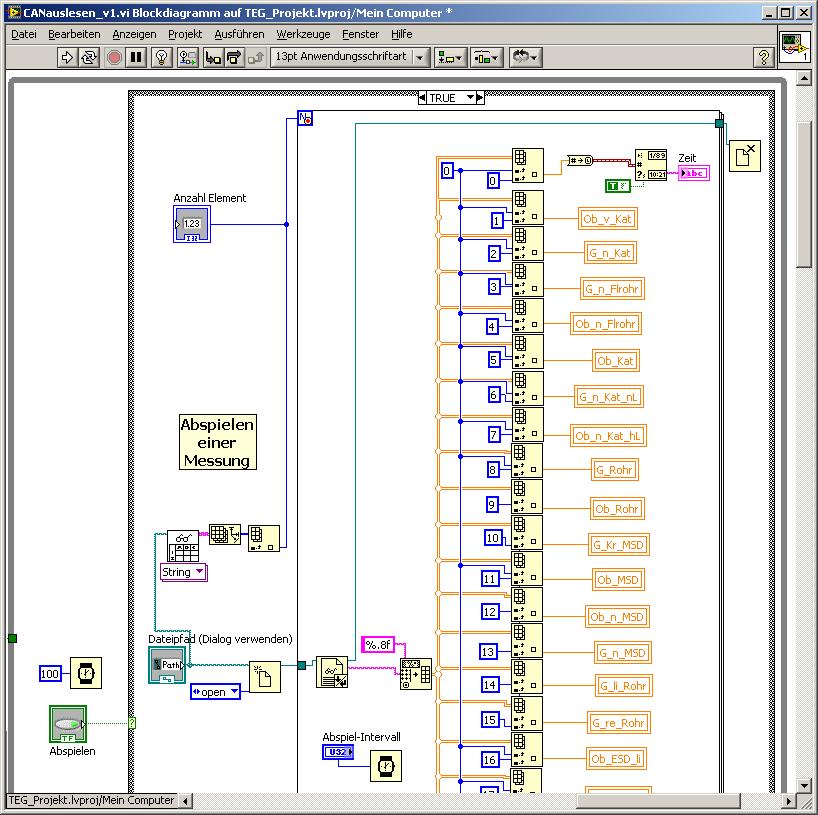Screen dimensions: 818x815
Task: Click the Ob_ESD_li local variable
Action: pos(616,759)
